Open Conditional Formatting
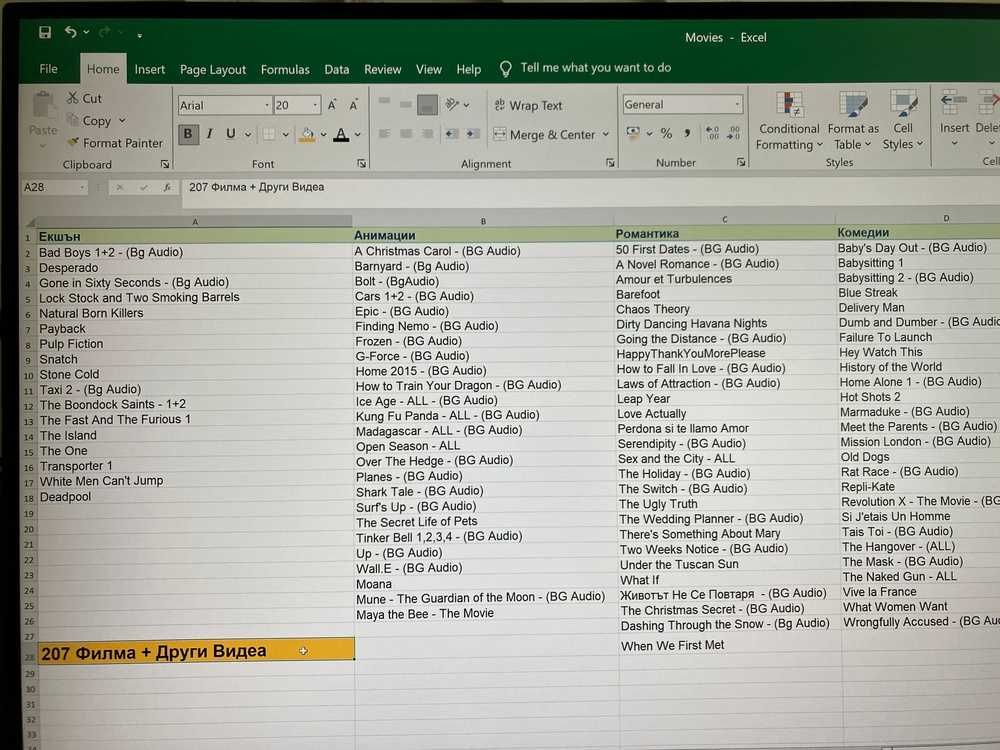Screen dimensions: 1000x750 click(789, 121)
